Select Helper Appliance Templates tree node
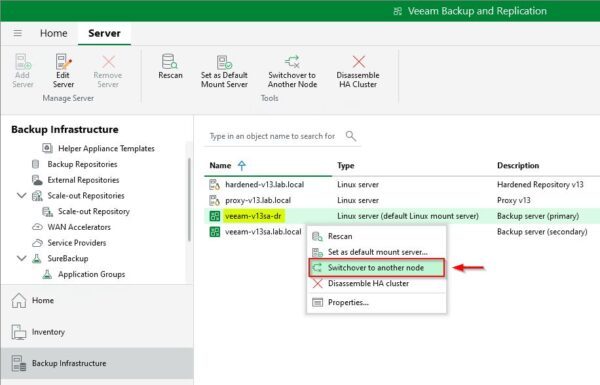This screenshot has width=600, height=385. [x=106, y=148]
